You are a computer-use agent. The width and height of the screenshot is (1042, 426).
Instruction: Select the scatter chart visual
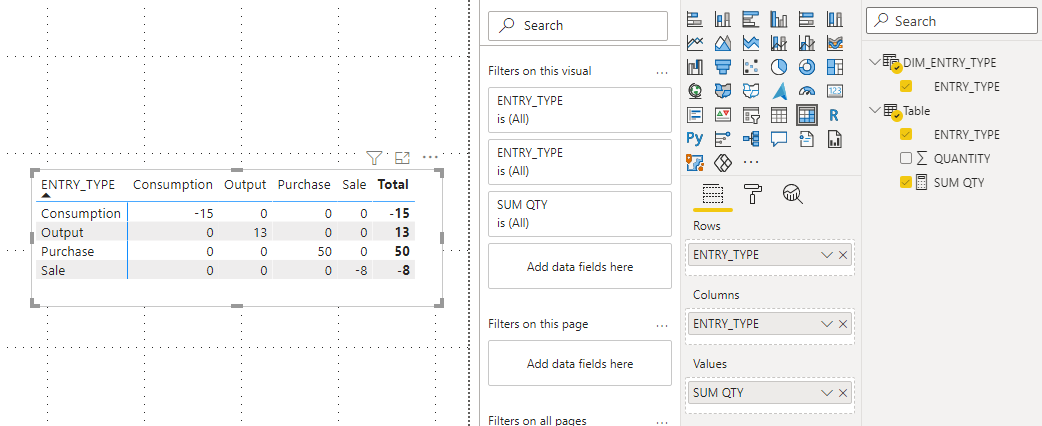[x=751, y=67]
